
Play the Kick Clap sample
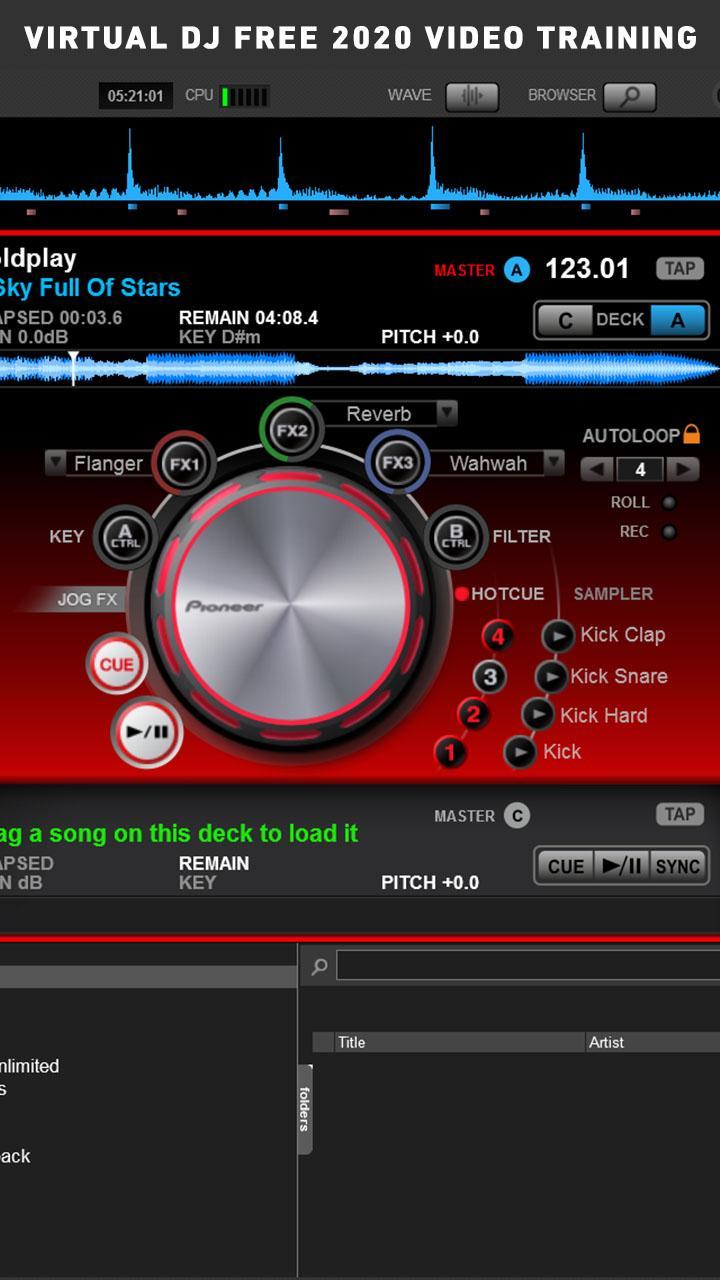coord(558,635)
